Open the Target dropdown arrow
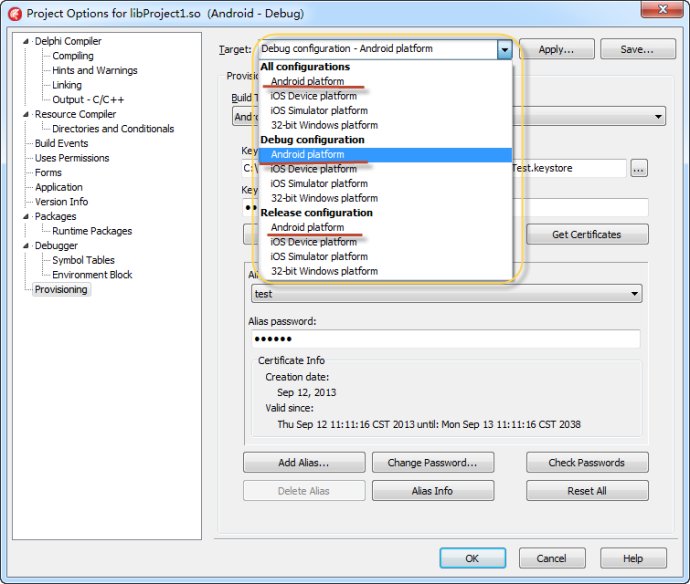The image size is (690, 584). point(504,49)
